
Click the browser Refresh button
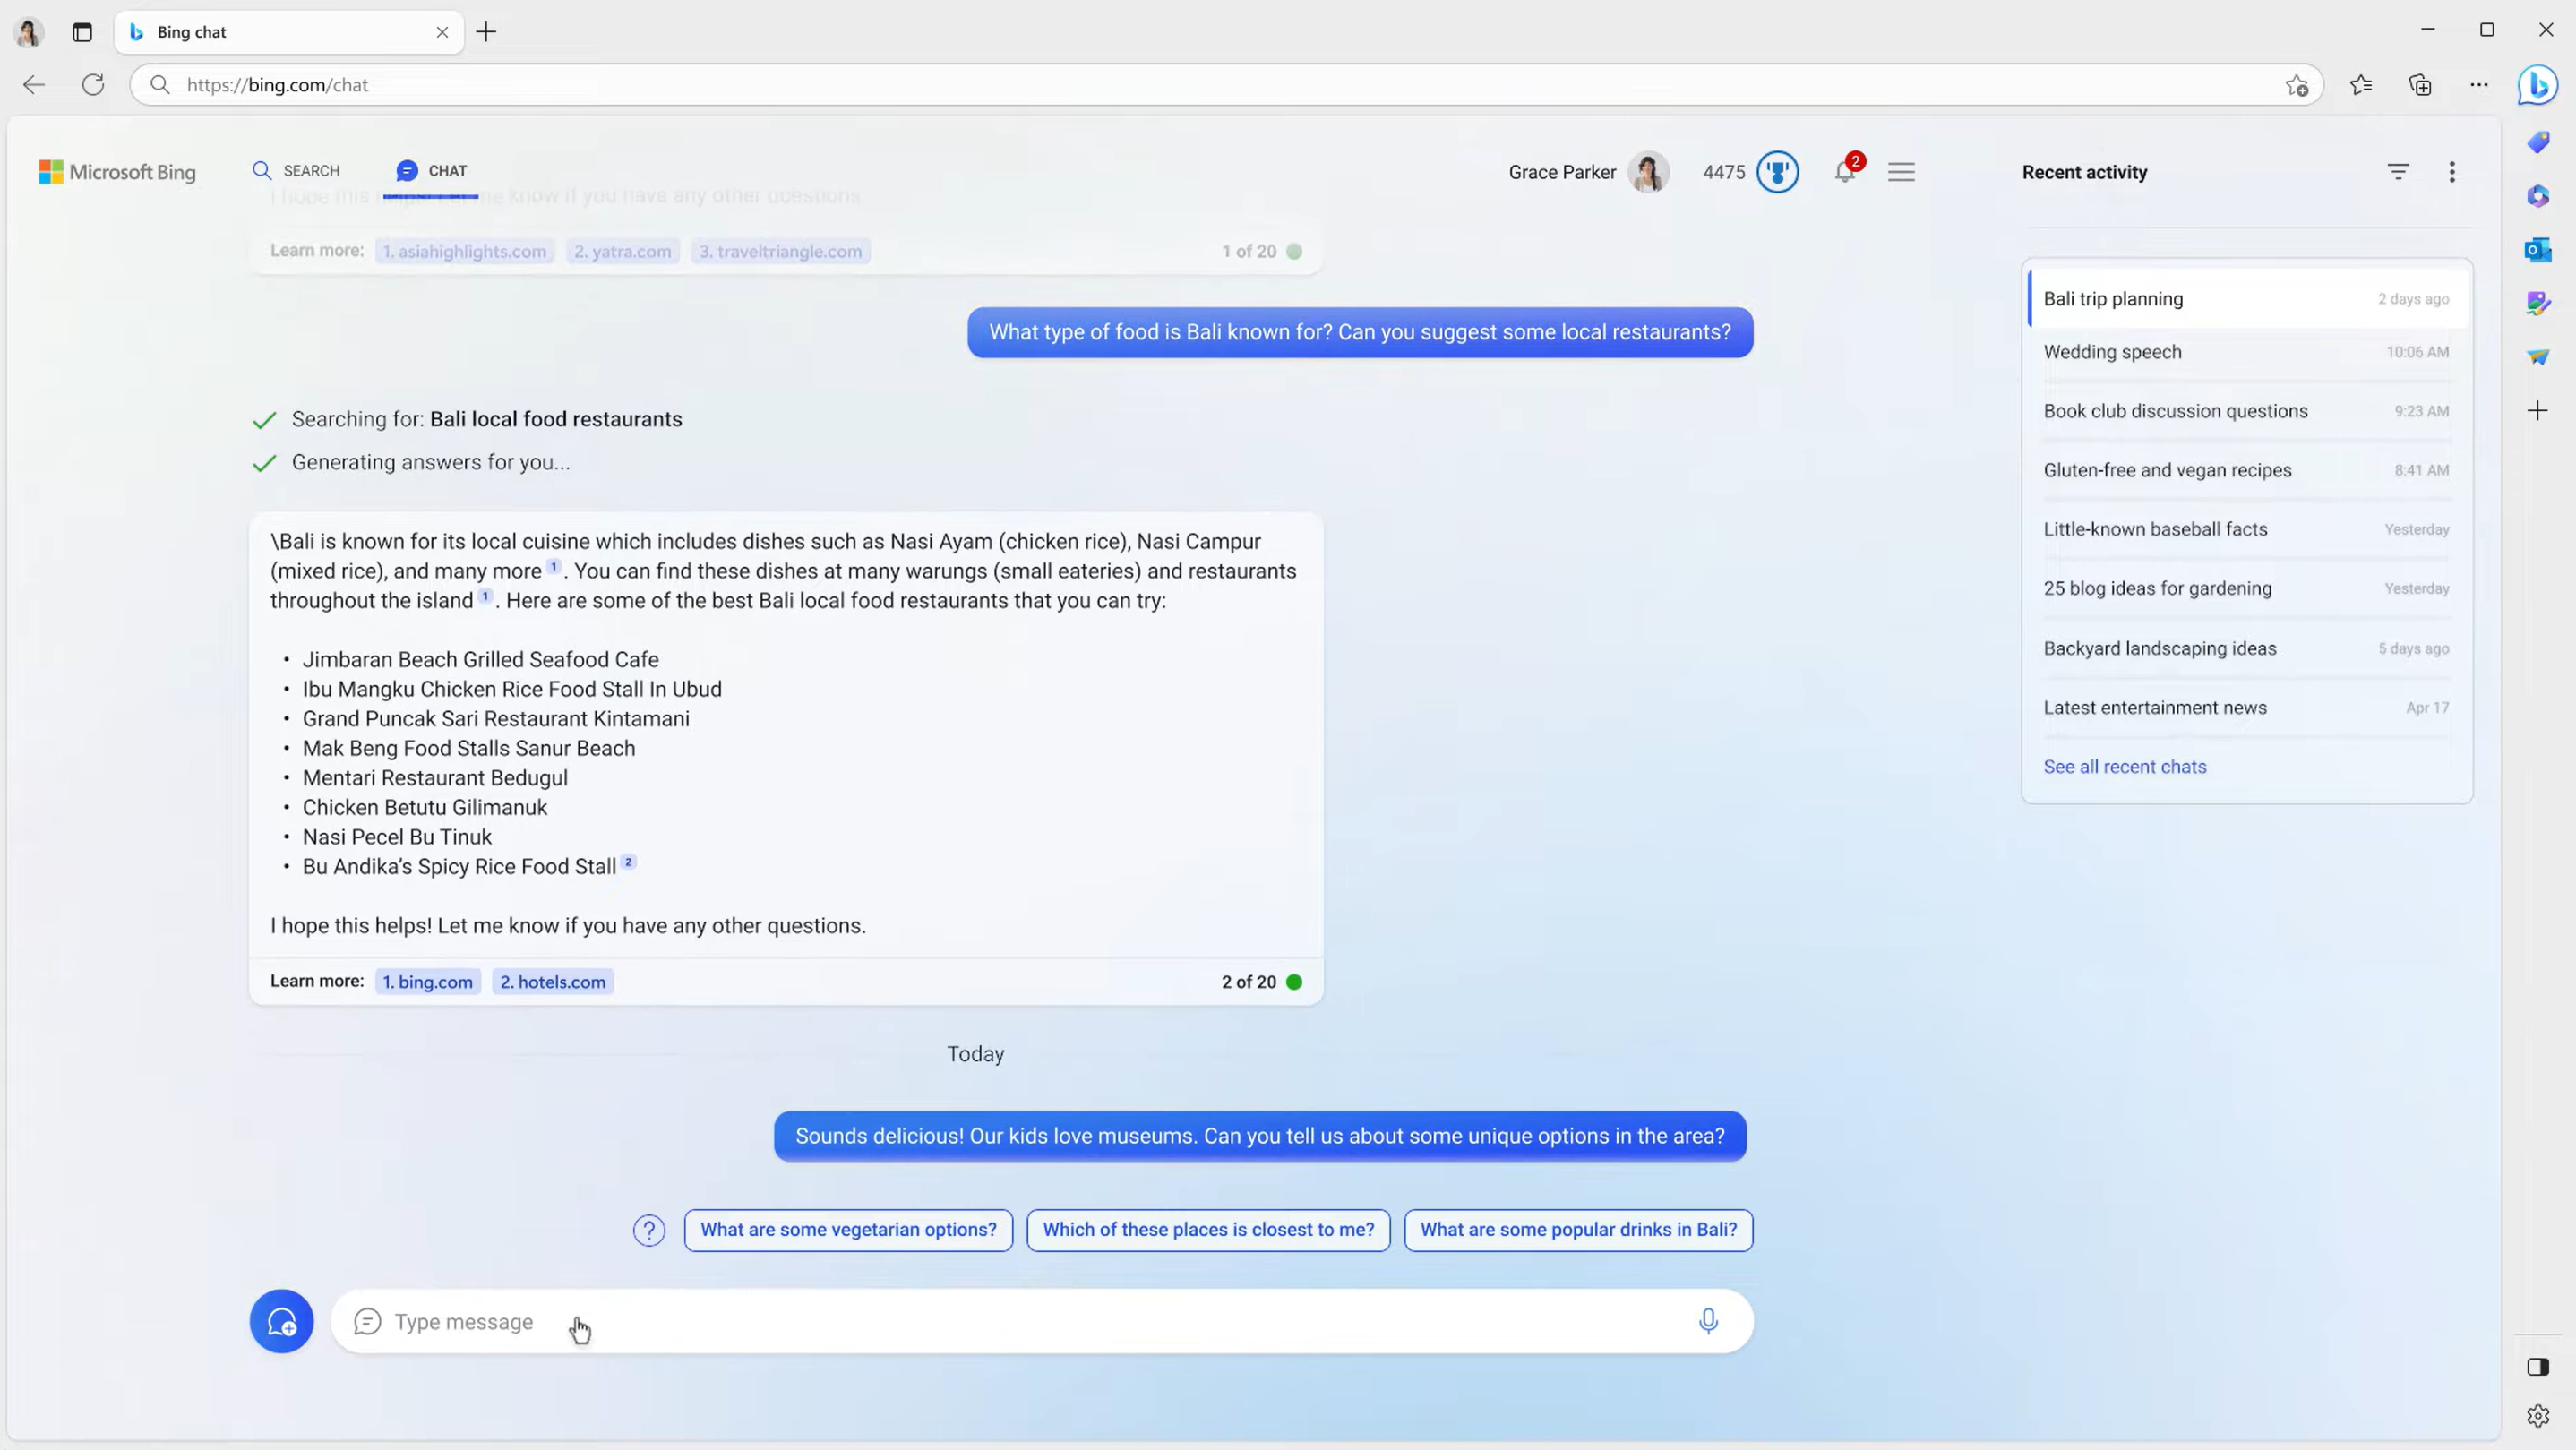tap(93, 85)
